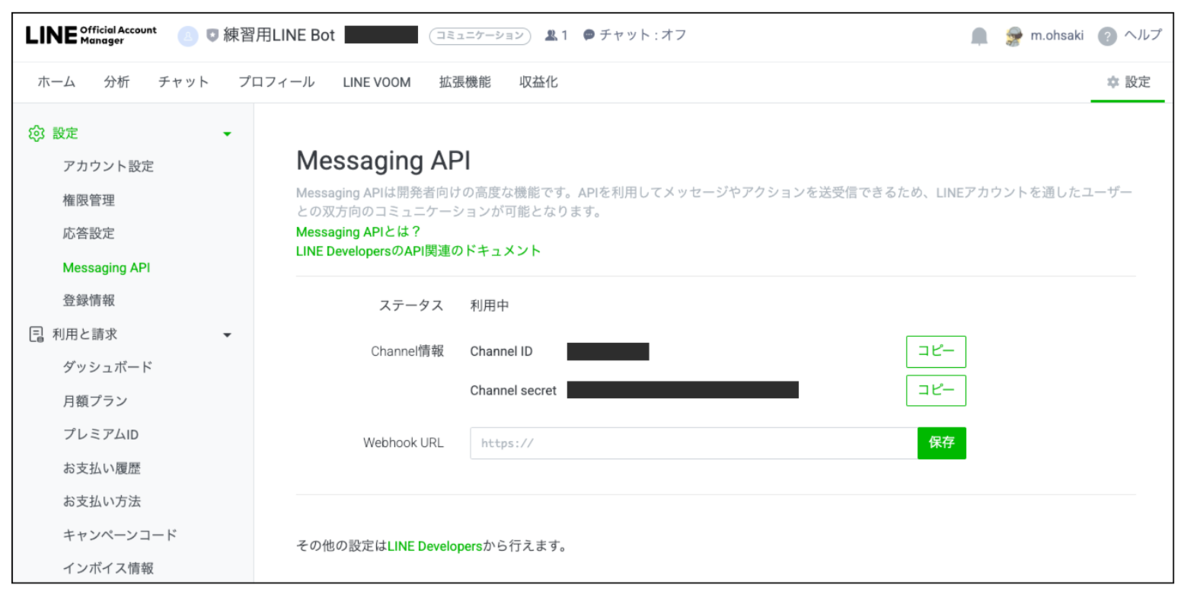Select Messaging API in the sidebar
The height and width of the screenshot is (601, 1200).
pyautogui.click(x=106, y=267)
